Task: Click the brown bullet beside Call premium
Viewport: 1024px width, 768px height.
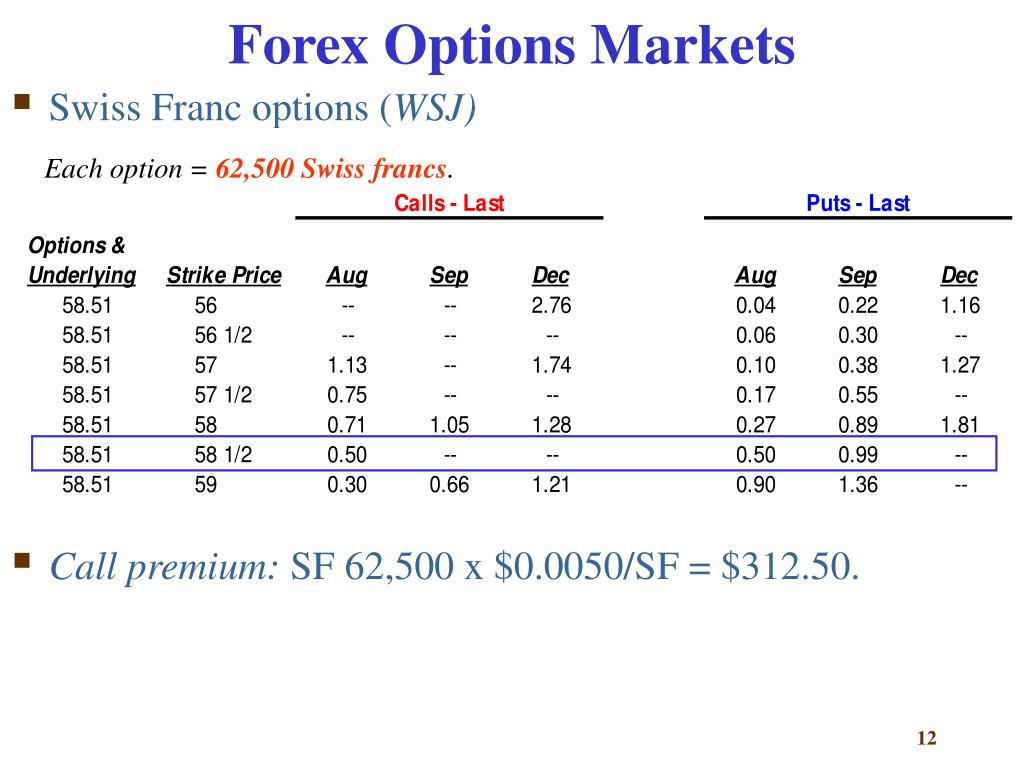Action: pos(22,561)
